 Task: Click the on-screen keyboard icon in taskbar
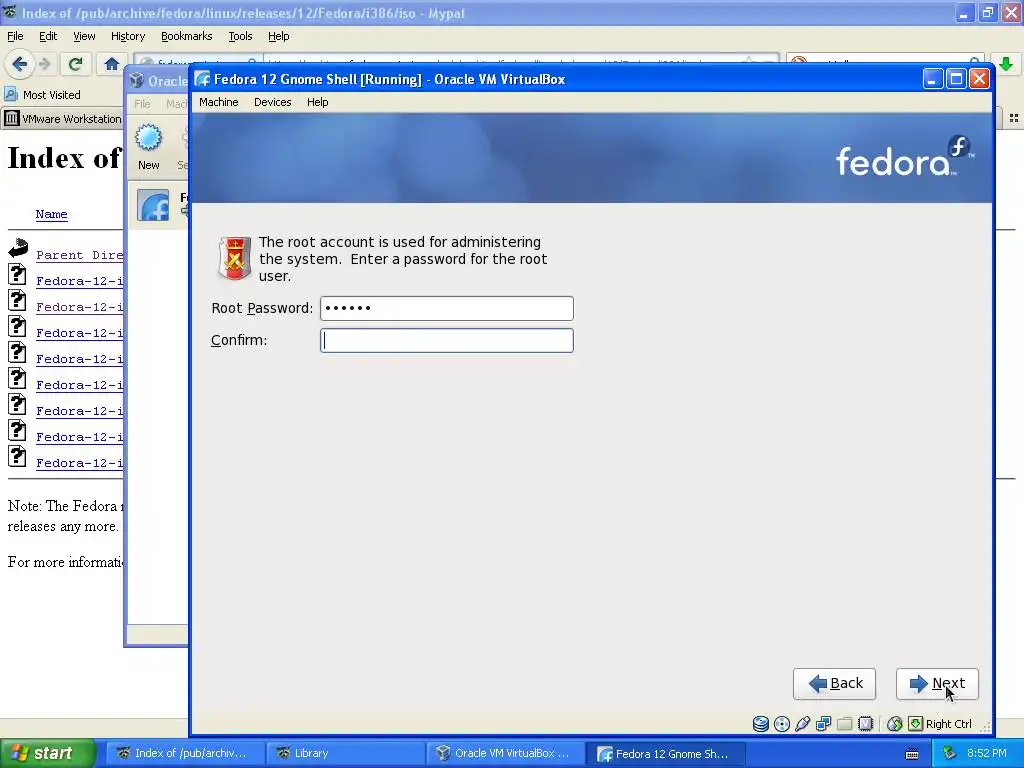912,754
